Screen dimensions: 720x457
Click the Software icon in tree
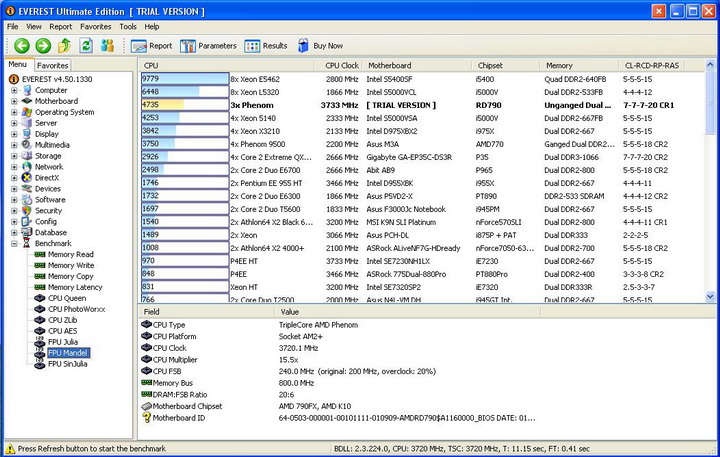pos(27,200)
